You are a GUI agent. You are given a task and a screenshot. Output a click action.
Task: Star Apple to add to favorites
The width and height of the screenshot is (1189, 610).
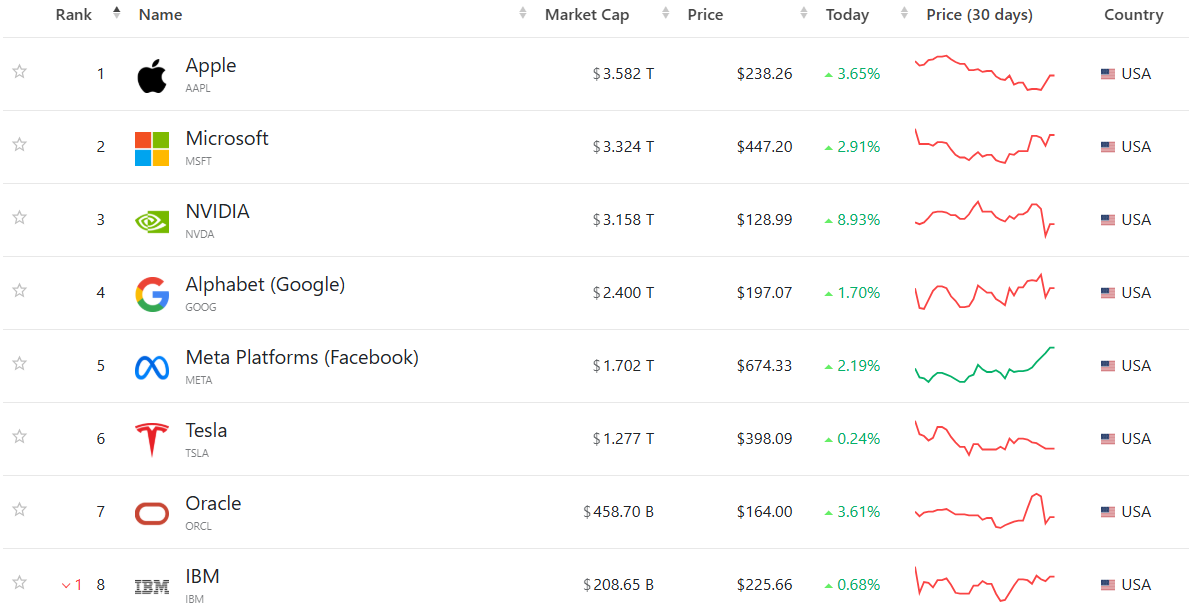click(19, 72)
